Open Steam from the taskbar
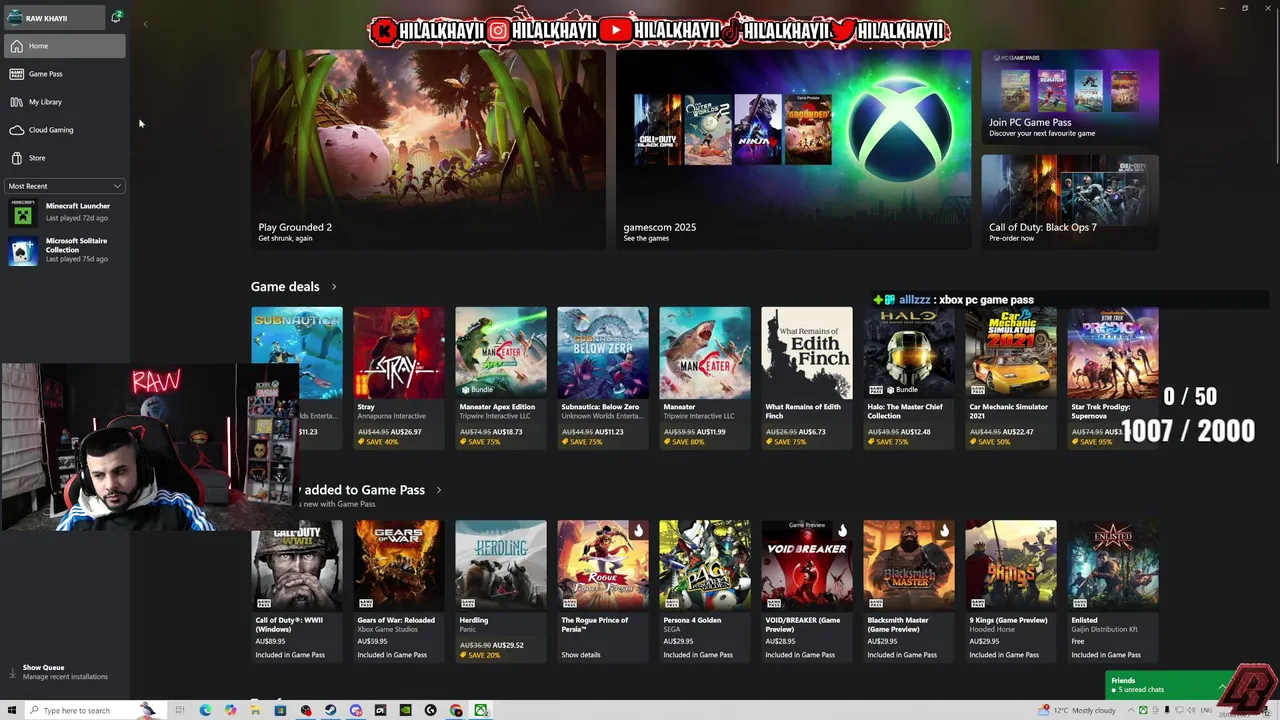This screenshot has height=720, width=1280. click(330, 710)
